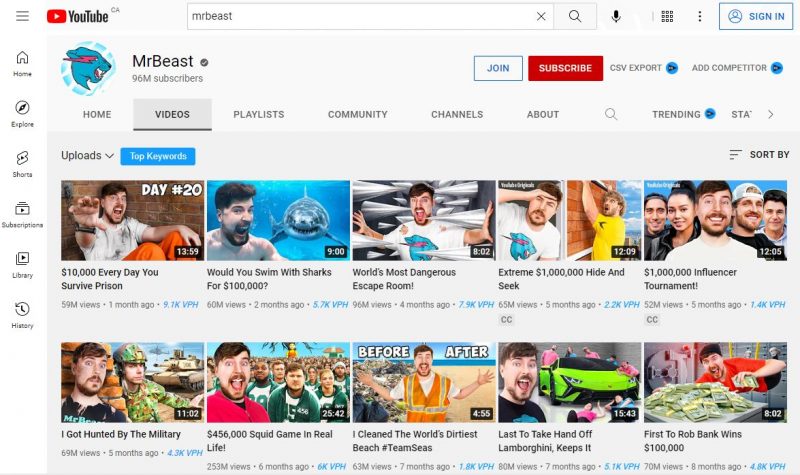The width and height of the screenshot is (800, 475).
Task: Open the Trending tab
Action: point(683,114)
